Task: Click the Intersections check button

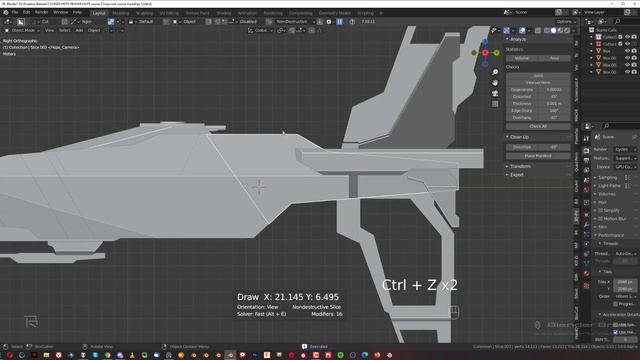Action: 538,82
